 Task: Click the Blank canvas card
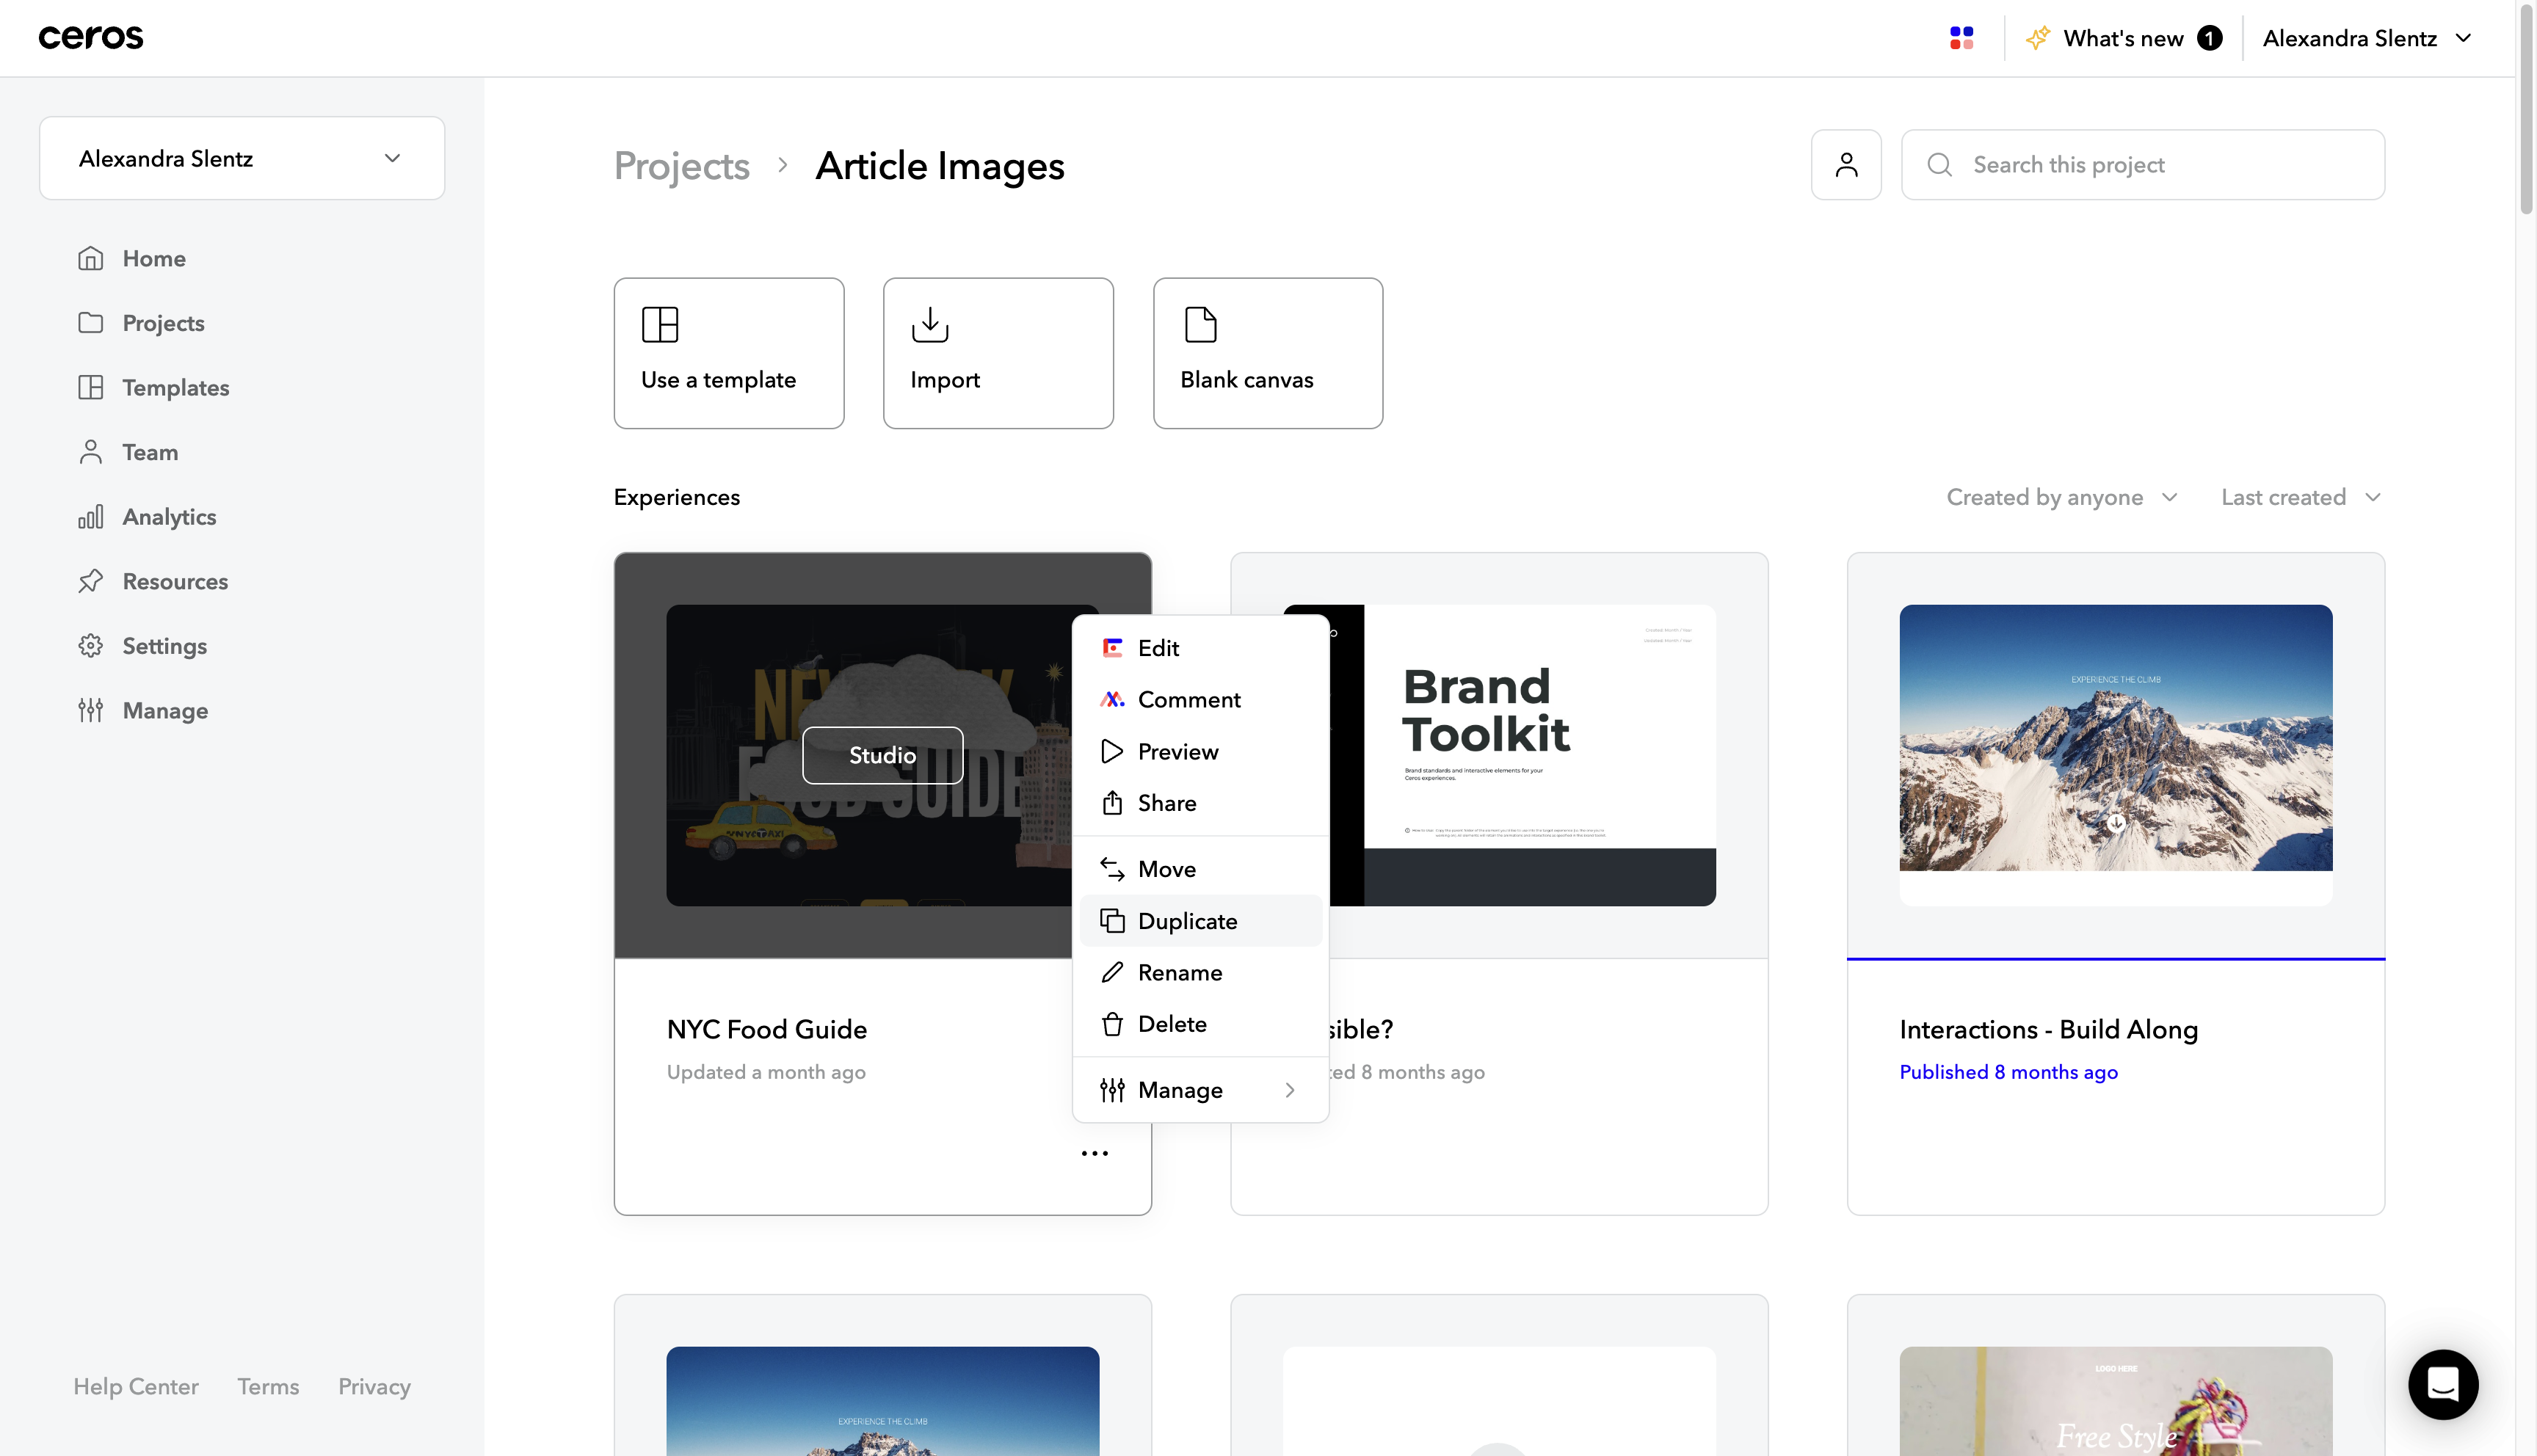point(1268,353)
